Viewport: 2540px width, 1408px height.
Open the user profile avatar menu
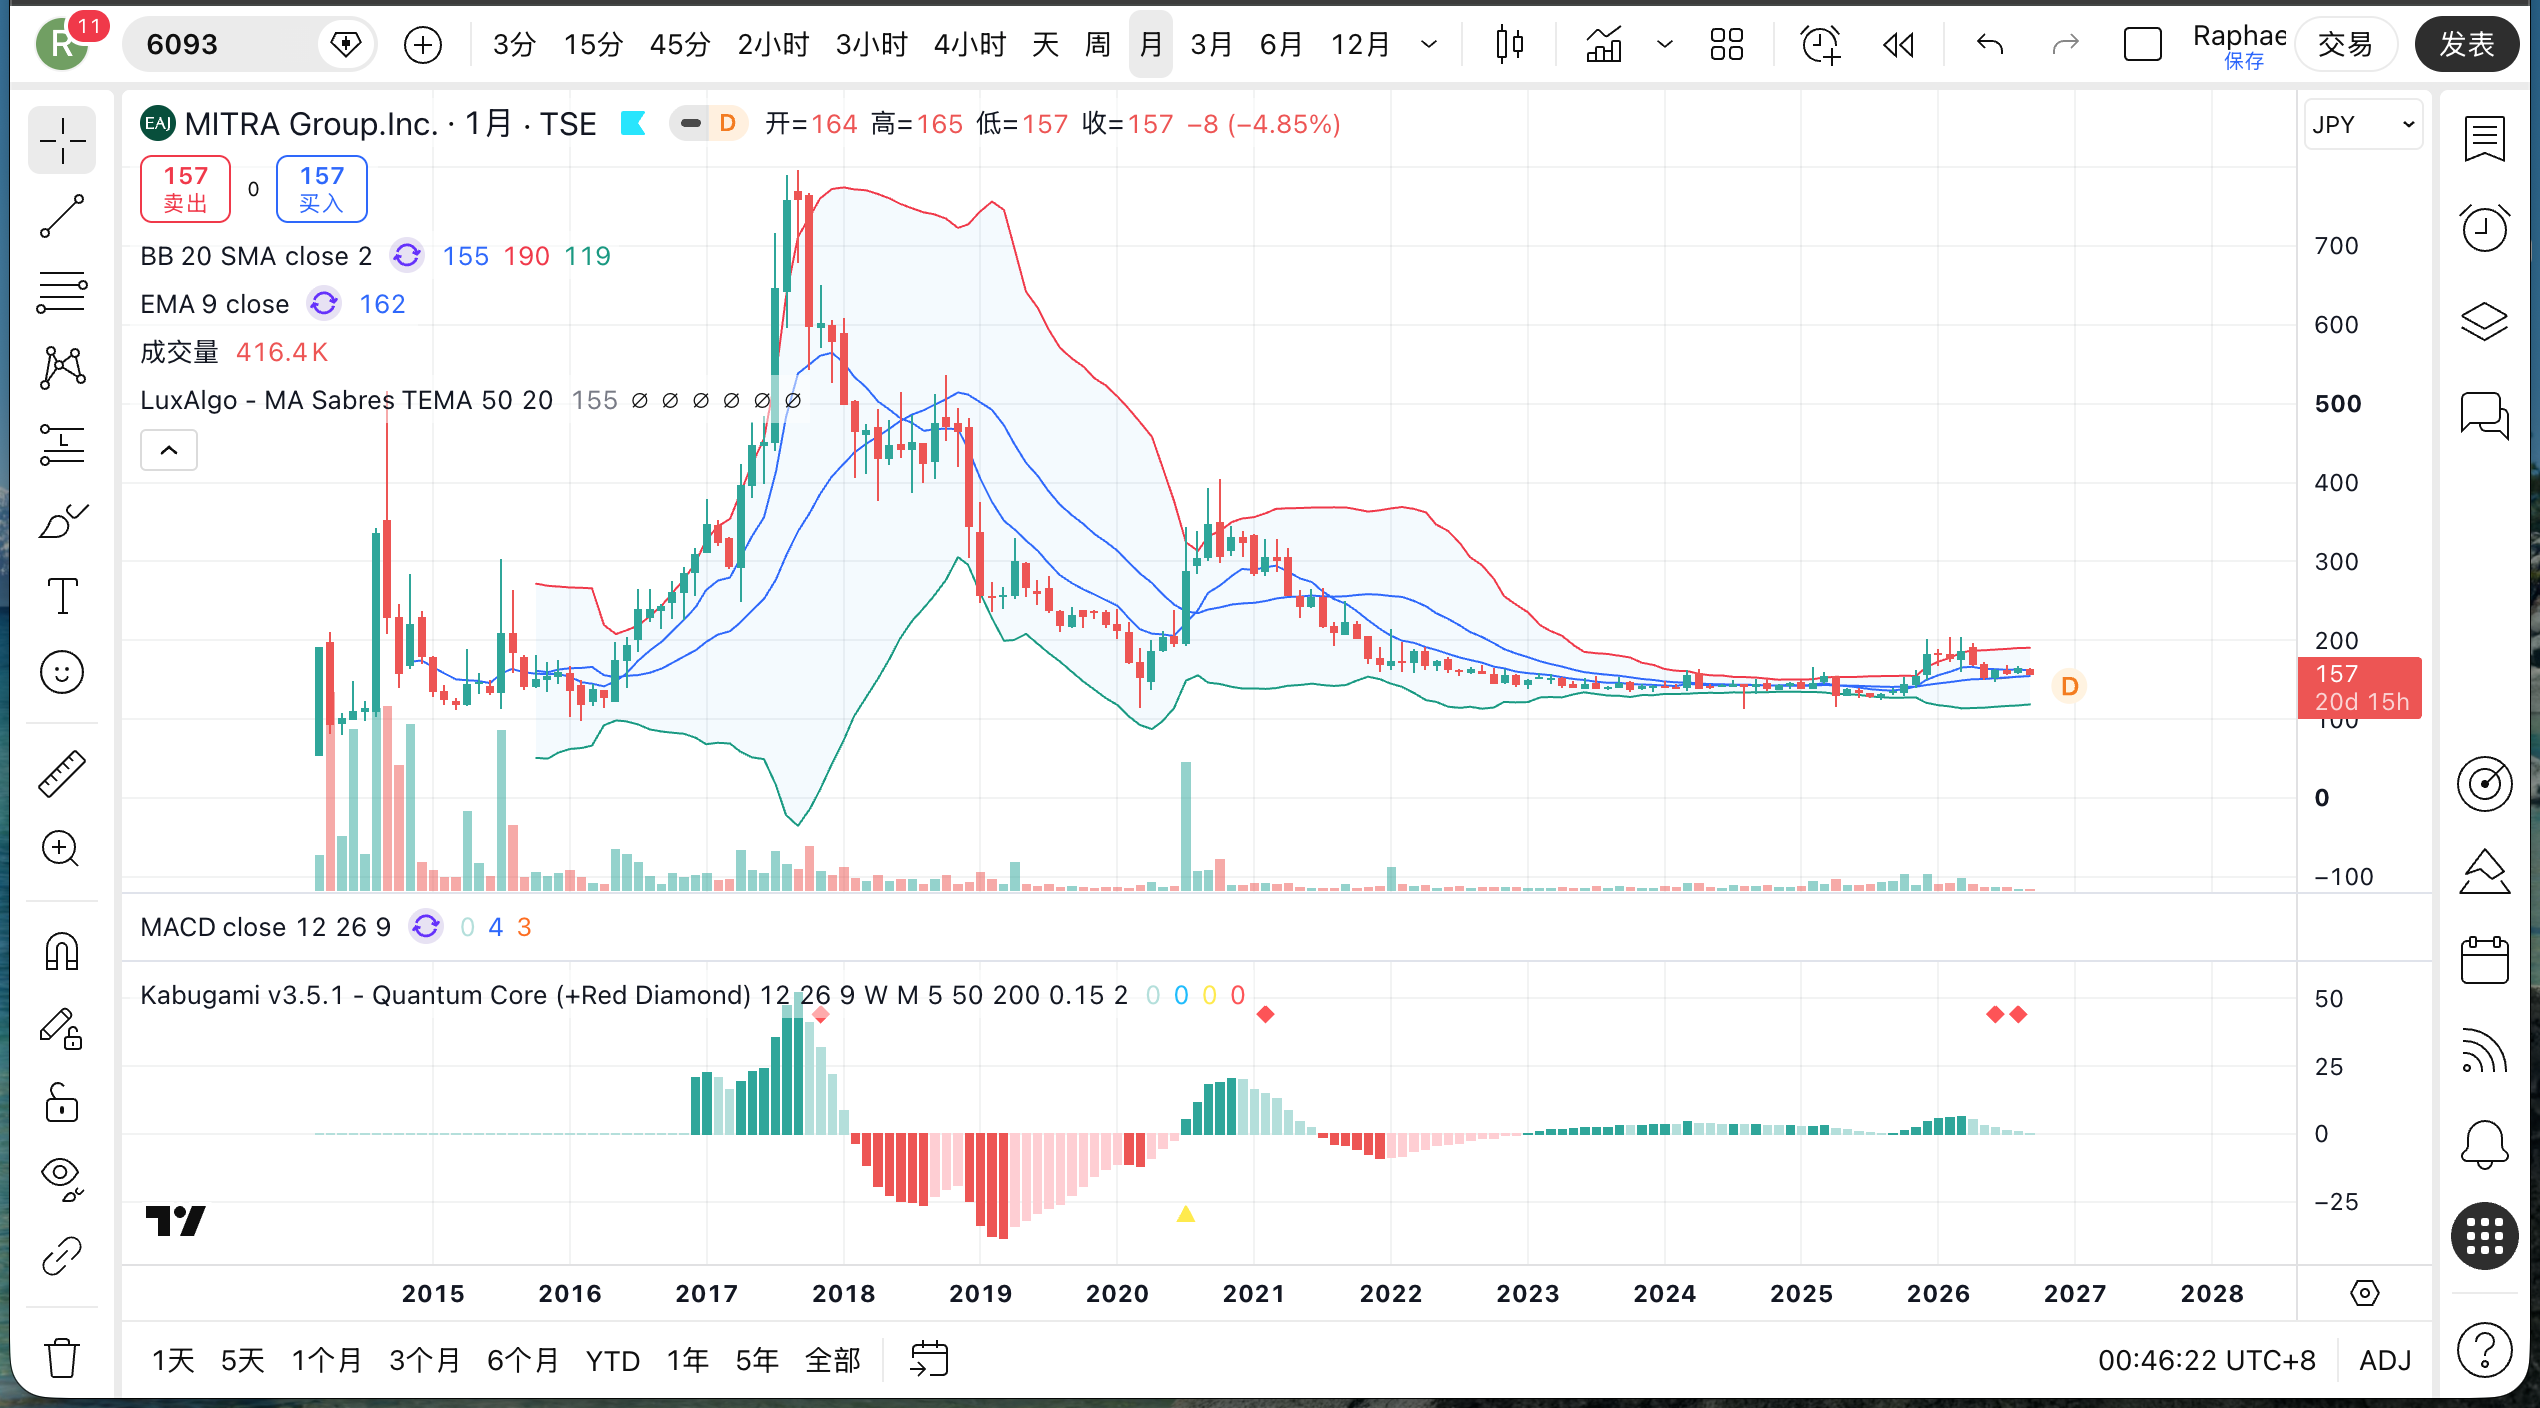pos(62,44)
